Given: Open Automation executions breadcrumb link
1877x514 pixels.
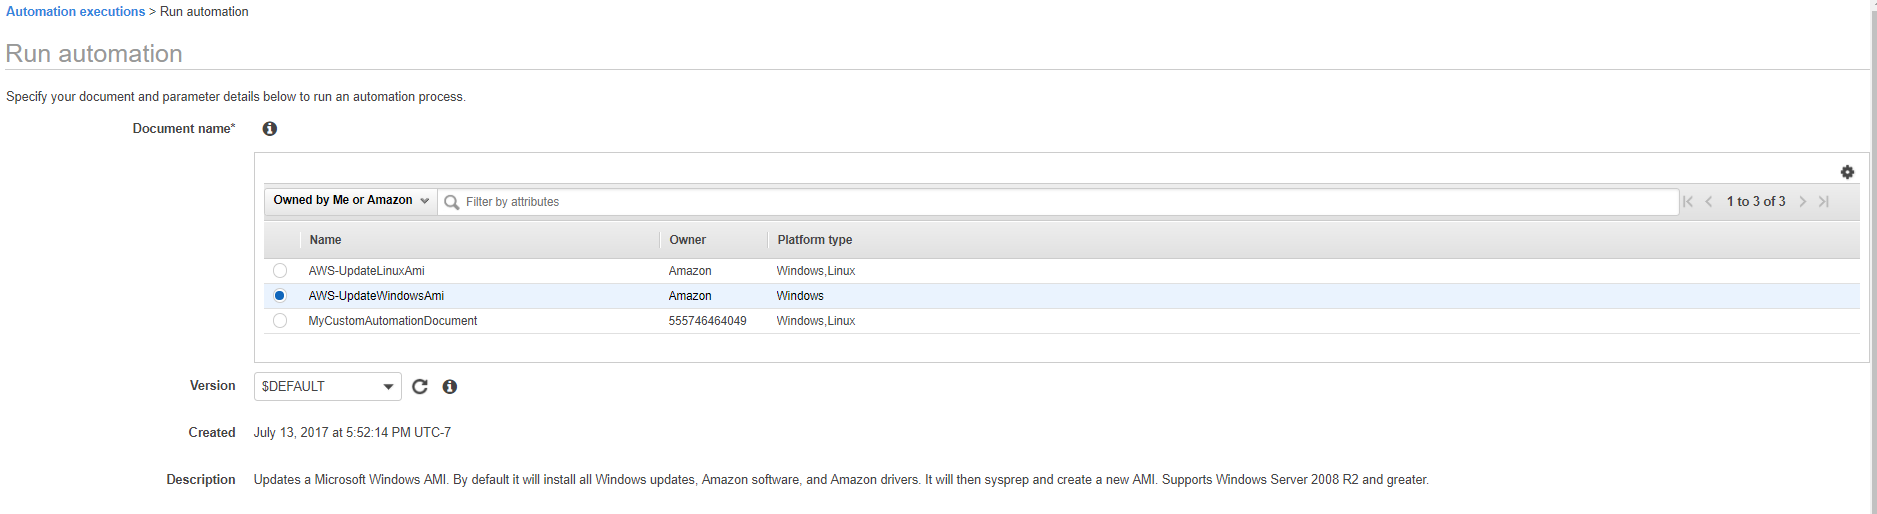Looking at the screenshot, I should point(76,12).
